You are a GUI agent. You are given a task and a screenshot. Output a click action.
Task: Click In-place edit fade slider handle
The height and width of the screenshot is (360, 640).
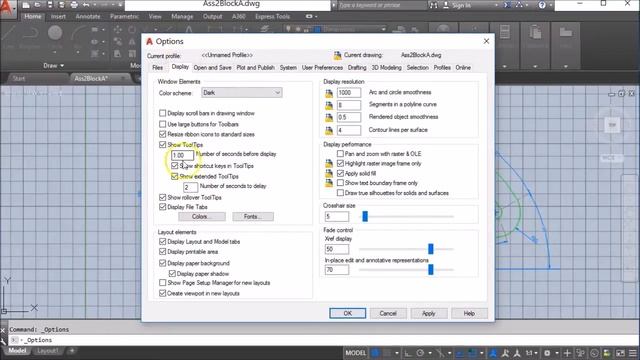[x=431, y=269]
